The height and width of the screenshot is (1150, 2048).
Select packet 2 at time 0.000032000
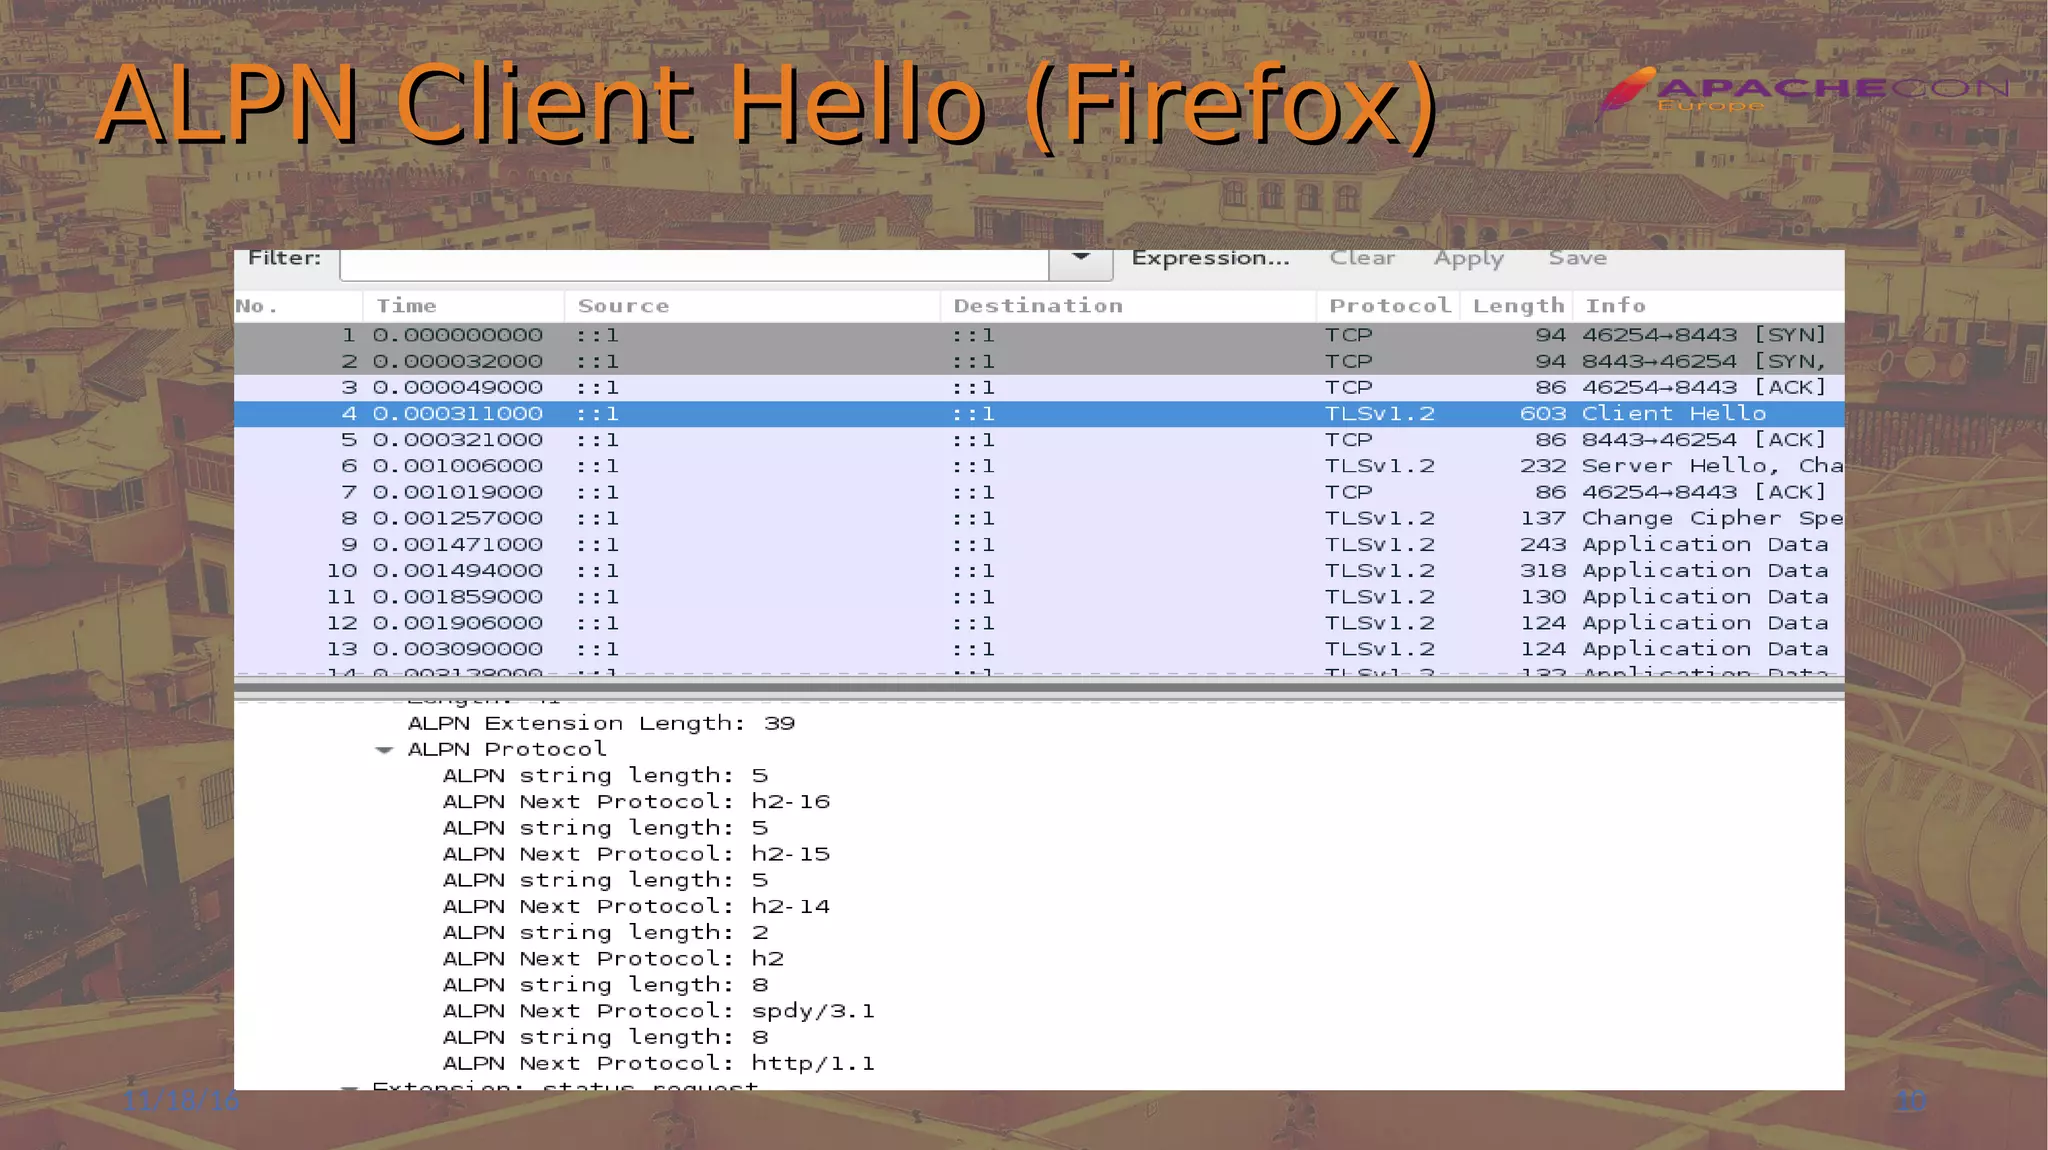coord(1039,361)
